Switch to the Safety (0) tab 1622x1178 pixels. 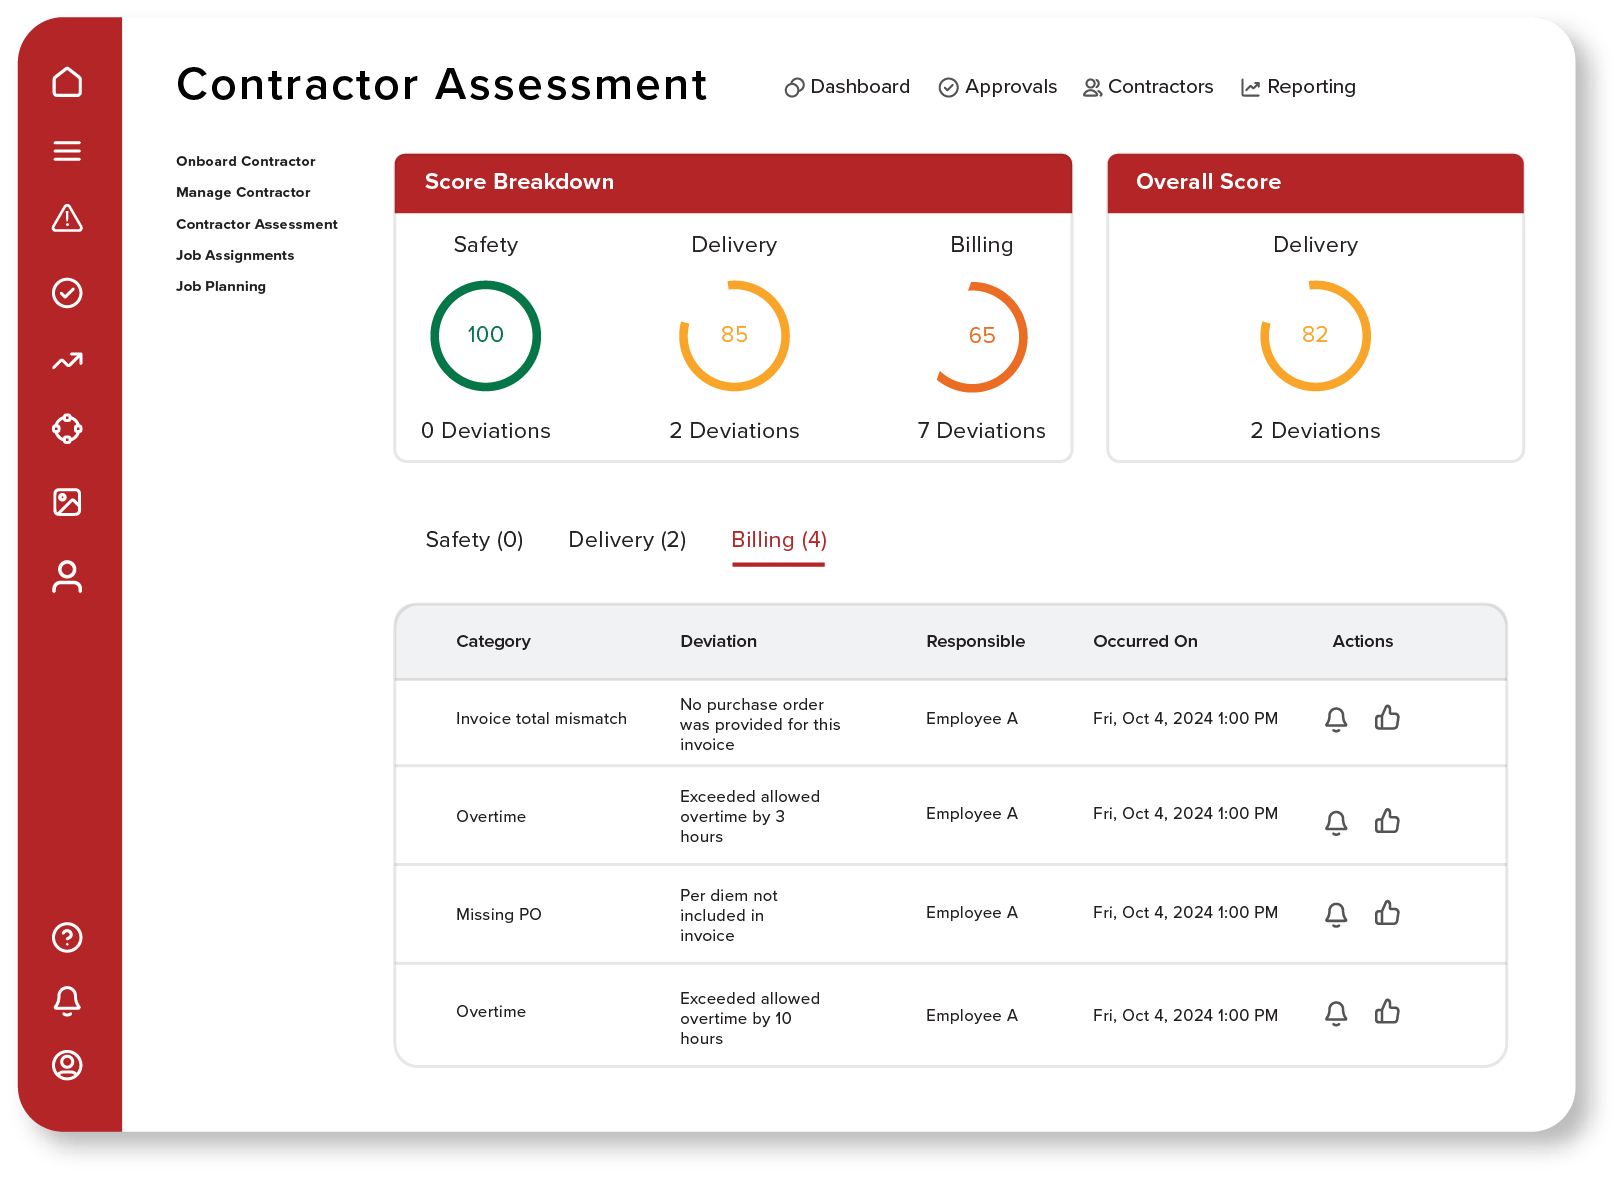[474, 540]
